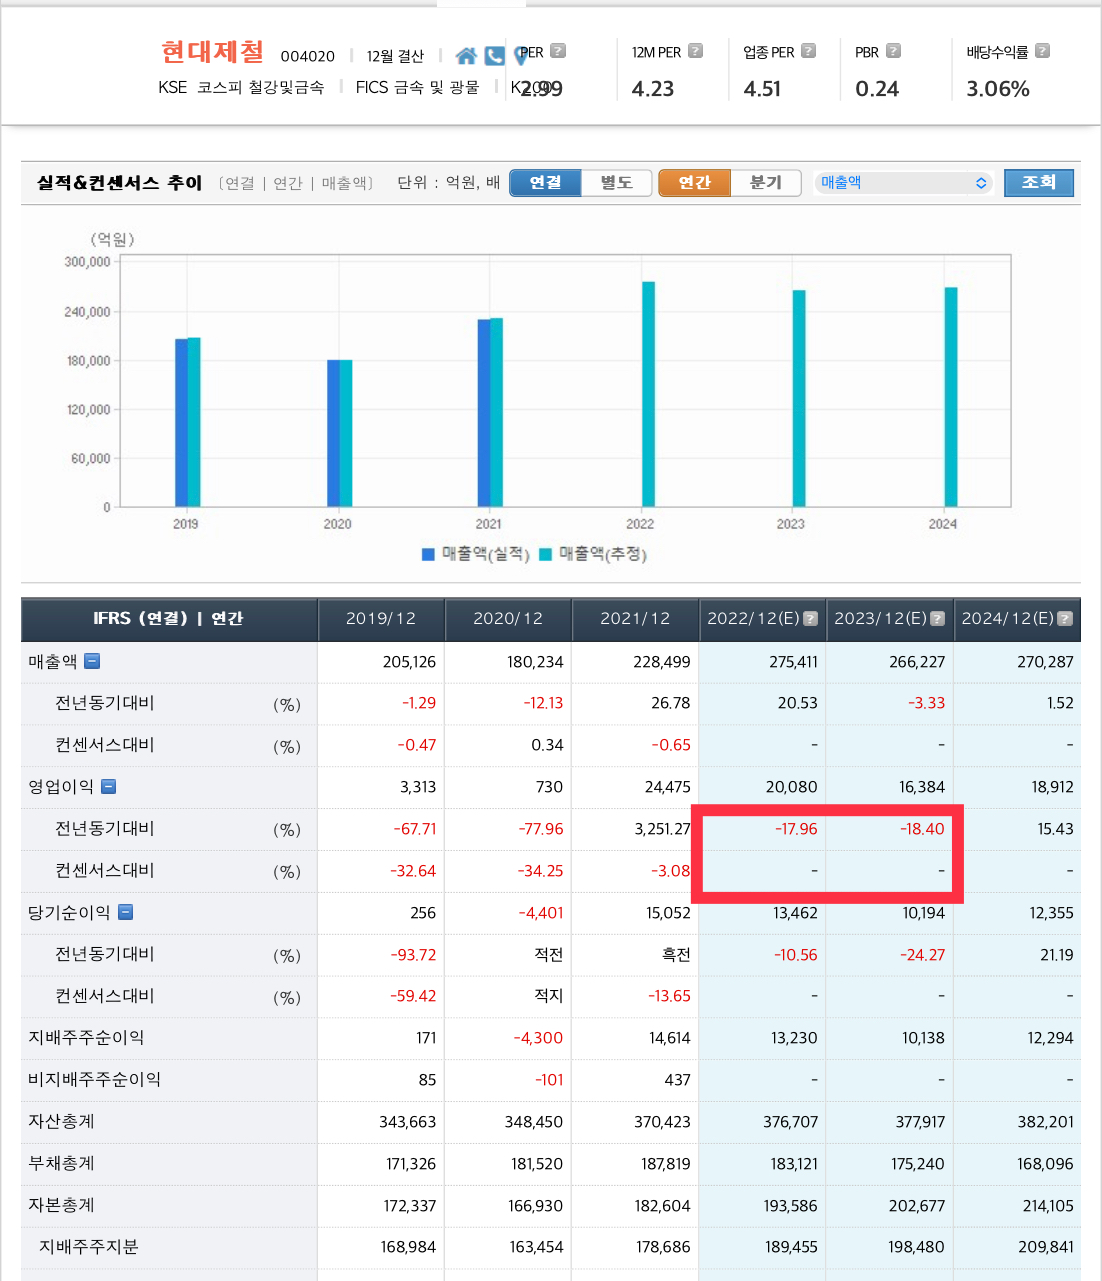Click the 영업이익 value 18,912
The height and width of the screenshot is (1281, 1102).
tap(1052, 787)
